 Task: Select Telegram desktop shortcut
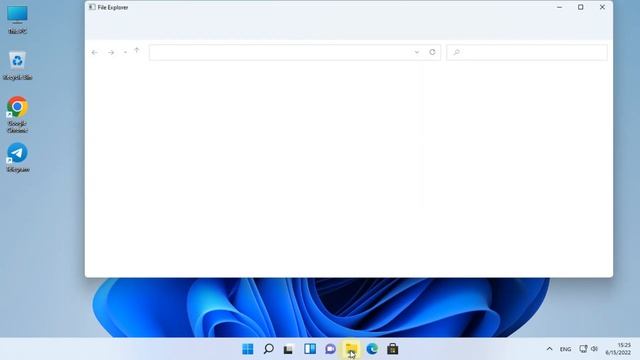[17, 157]
